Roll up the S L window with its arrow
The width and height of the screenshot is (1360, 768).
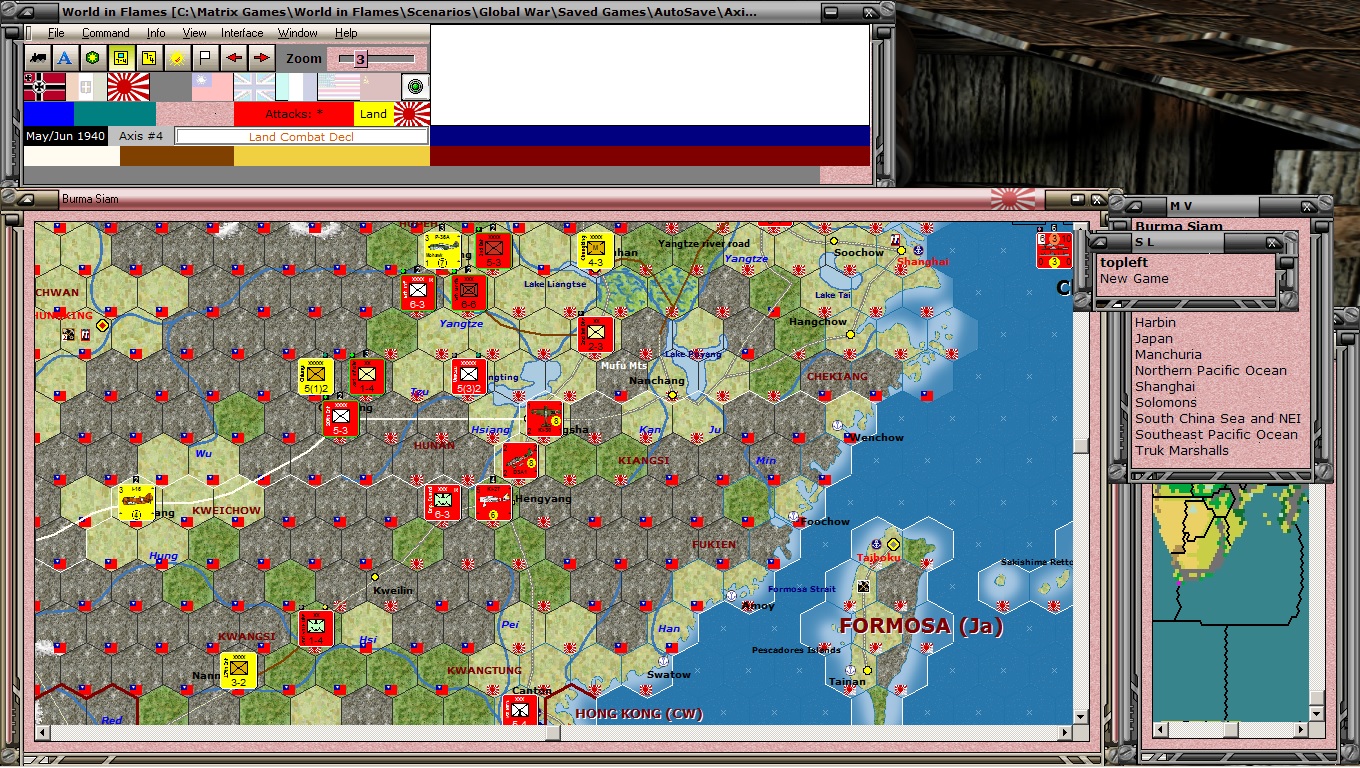coord(1099,242)
